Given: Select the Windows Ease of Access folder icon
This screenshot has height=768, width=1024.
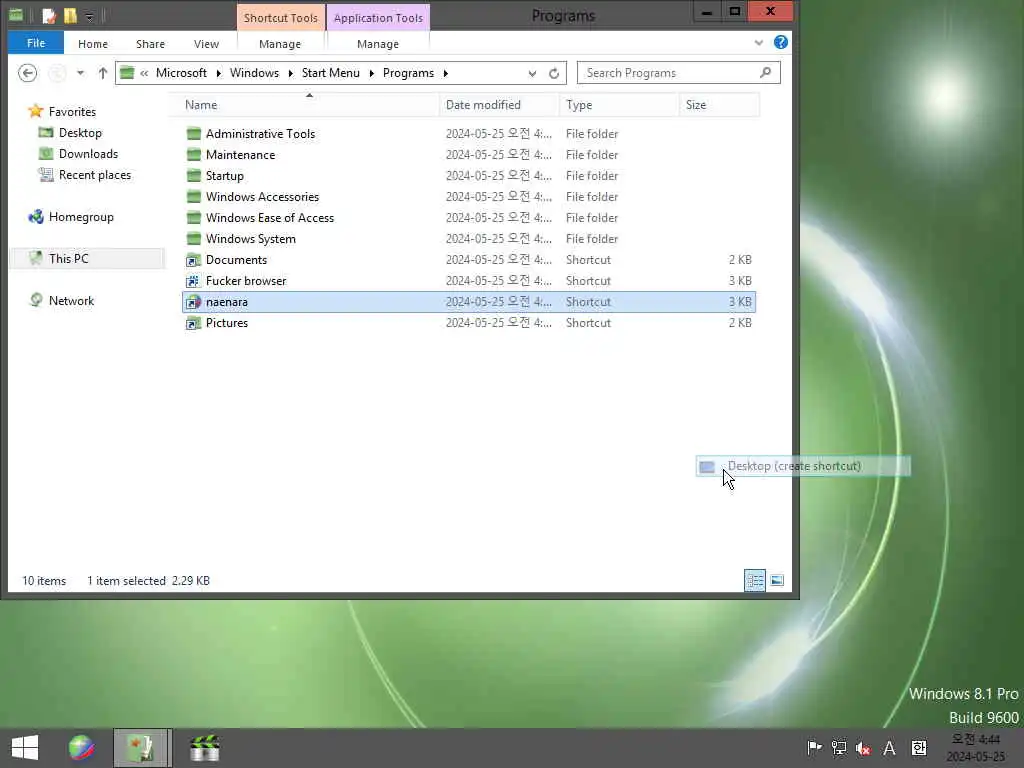Looking at the screenshot, I should [x=193, y=217].
